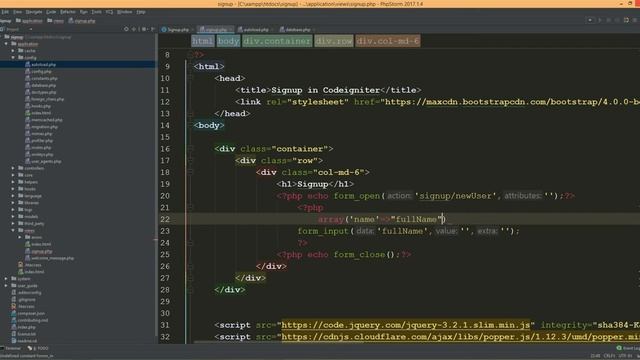The image size is (640, 360).
Task: Expand the helpers folder
Action: [13, 182]
